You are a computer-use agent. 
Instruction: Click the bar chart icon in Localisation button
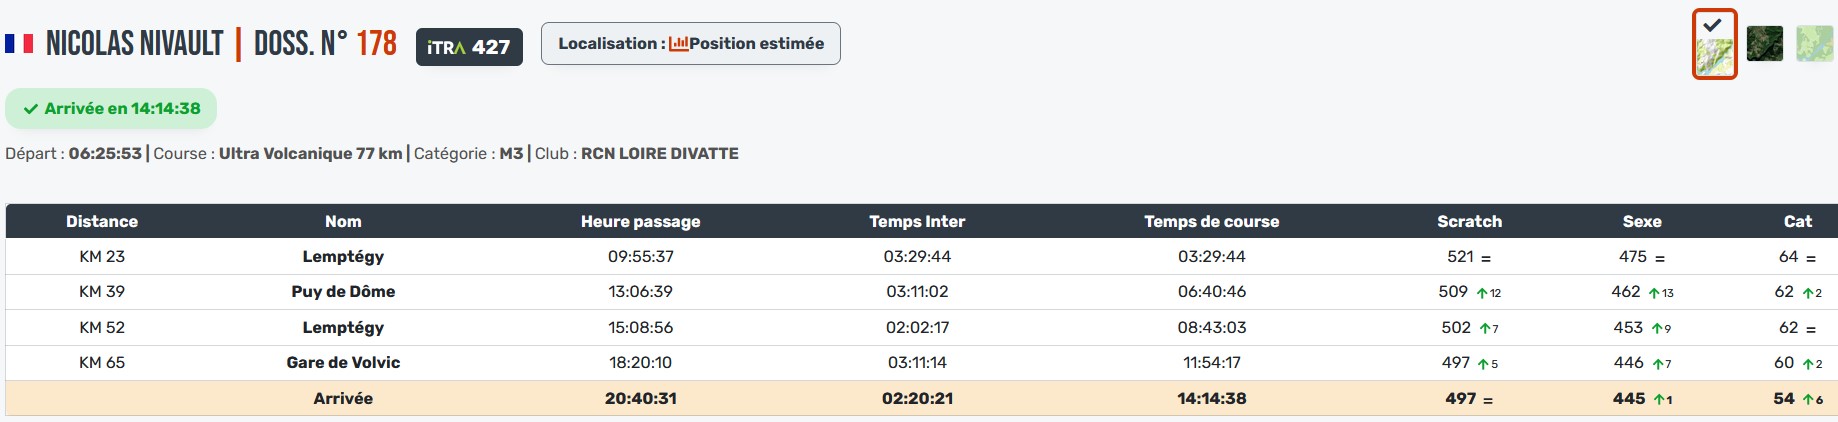point(678,44)
